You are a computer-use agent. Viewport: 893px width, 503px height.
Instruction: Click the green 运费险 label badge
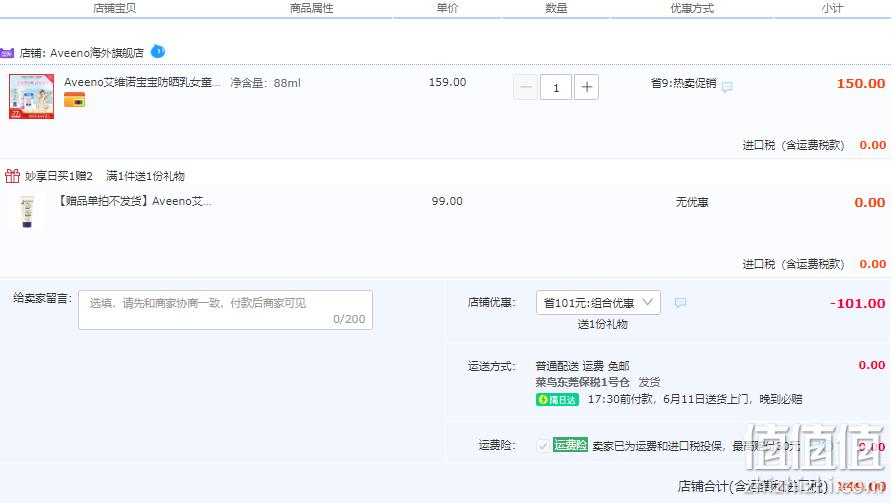point(570,445)
